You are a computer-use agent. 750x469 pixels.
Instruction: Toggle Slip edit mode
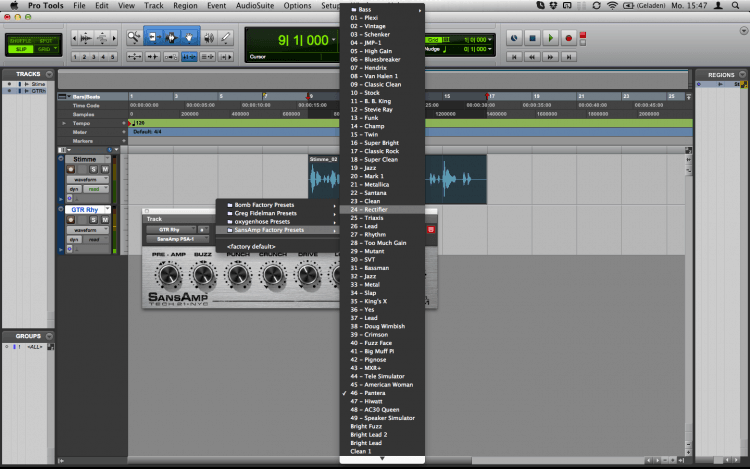pyautogui.click(x=21, y=49)
